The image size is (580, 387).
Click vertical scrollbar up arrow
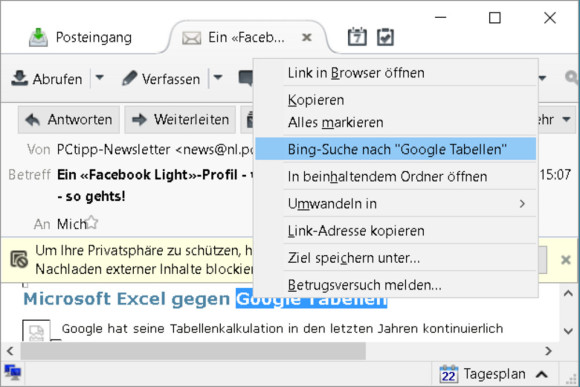click(568, 293)
